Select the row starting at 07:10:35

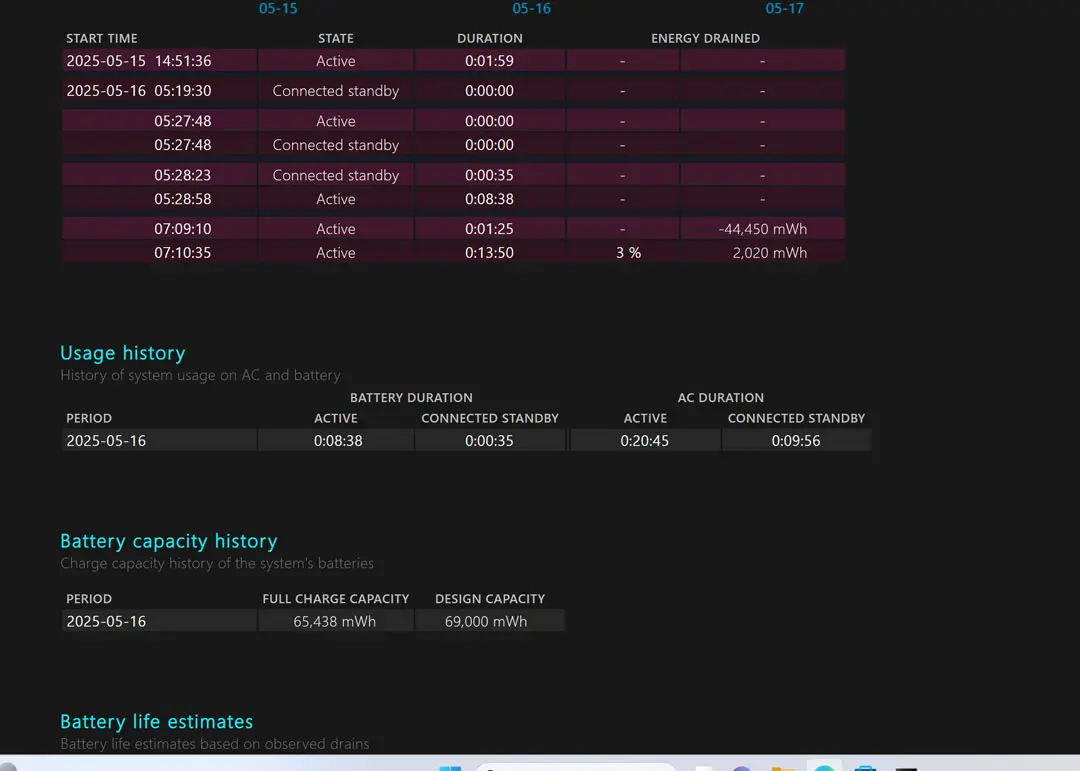(182, 253)
